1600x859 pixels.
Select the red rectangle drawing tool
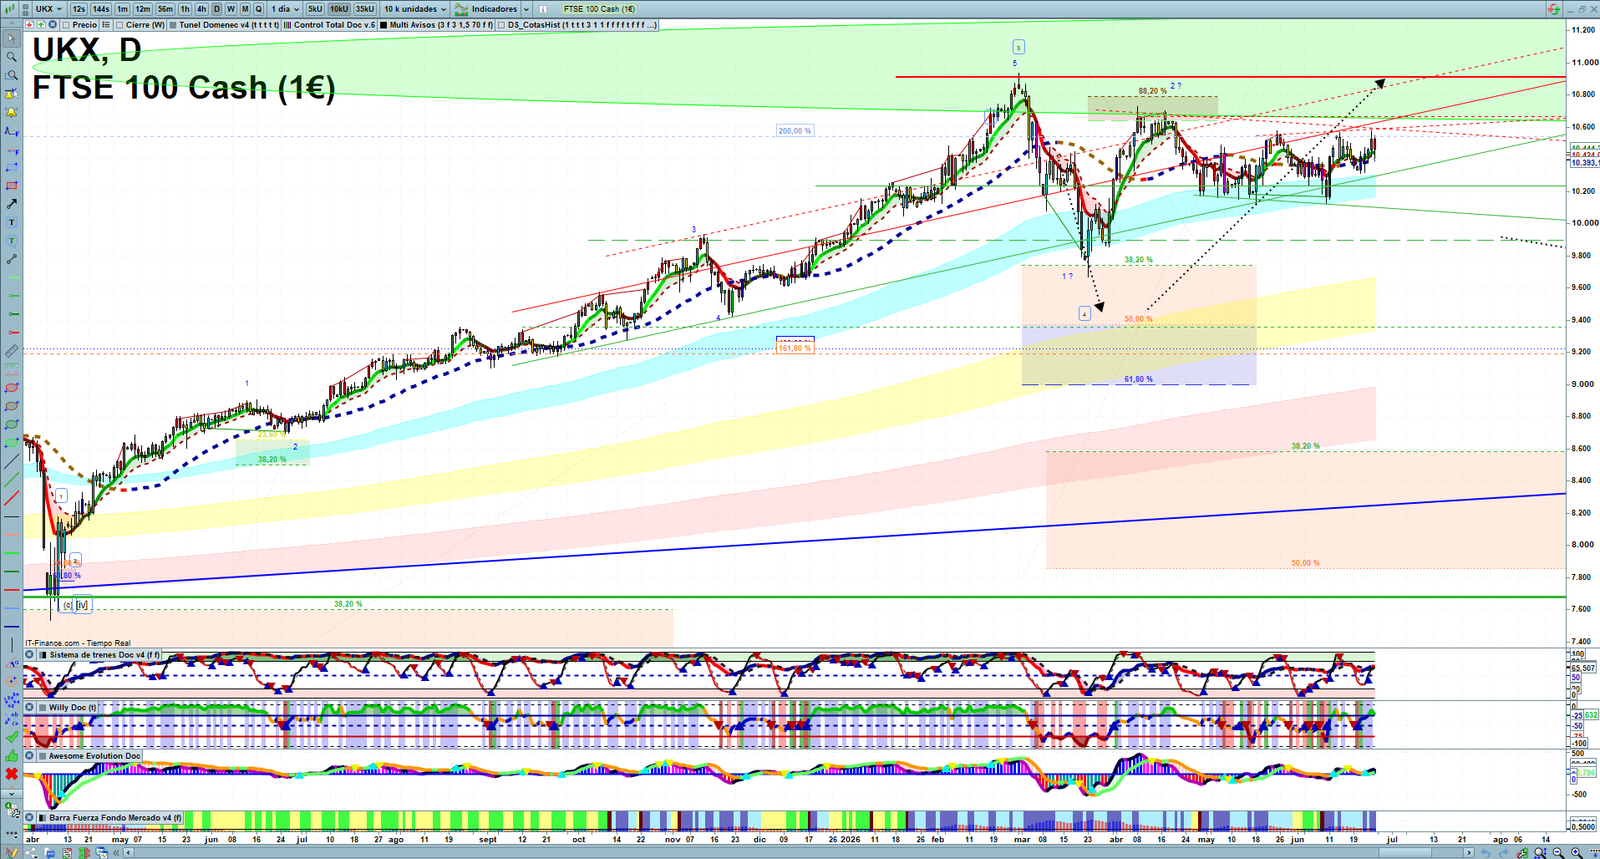(11, 186)
